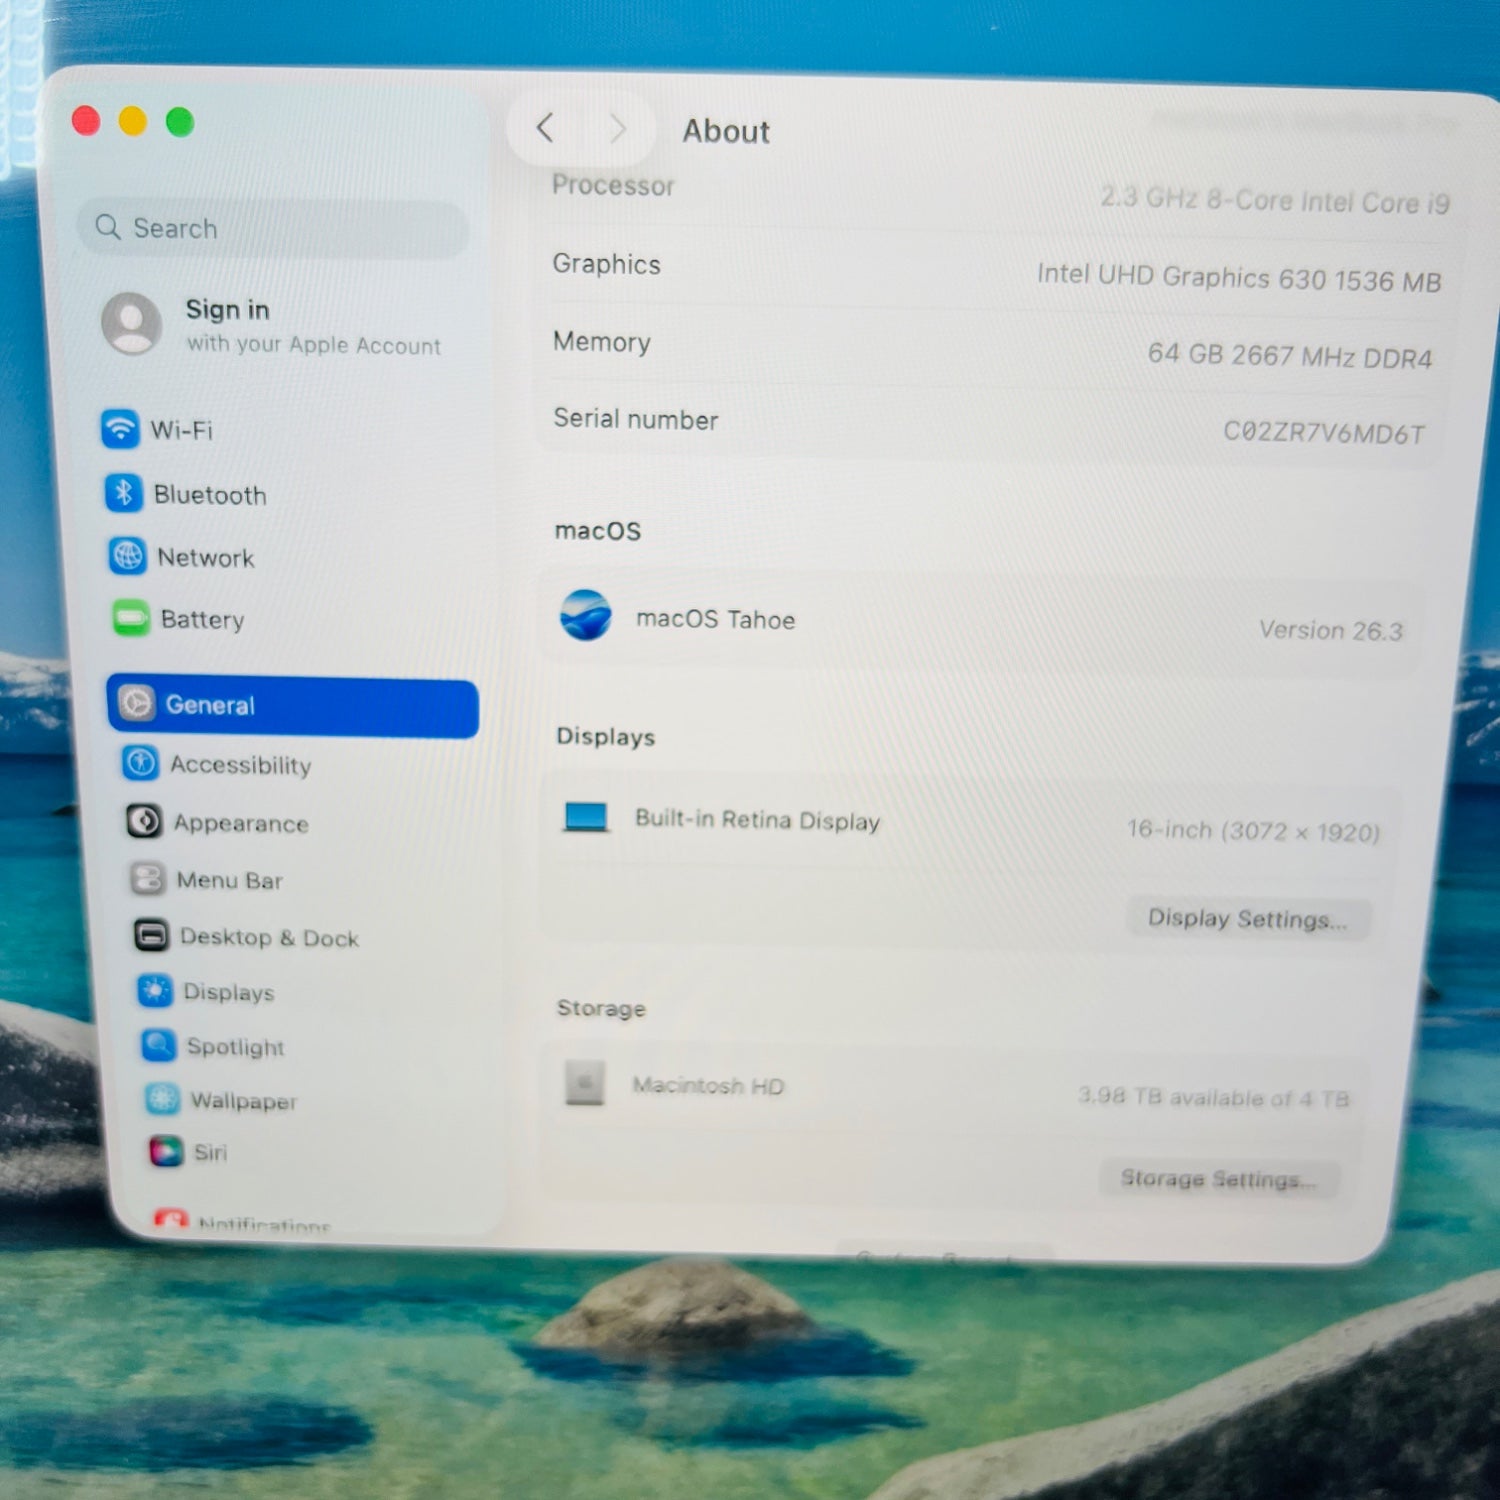Open Bluetooth settings via its icon

[124, 493]
